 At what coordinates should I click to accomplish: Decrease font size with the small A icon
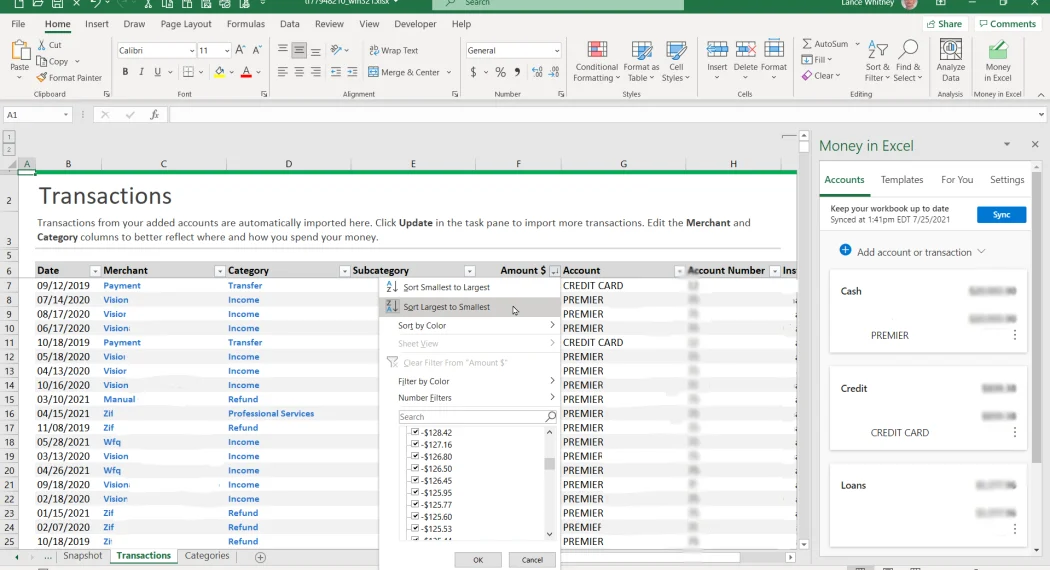257,50
